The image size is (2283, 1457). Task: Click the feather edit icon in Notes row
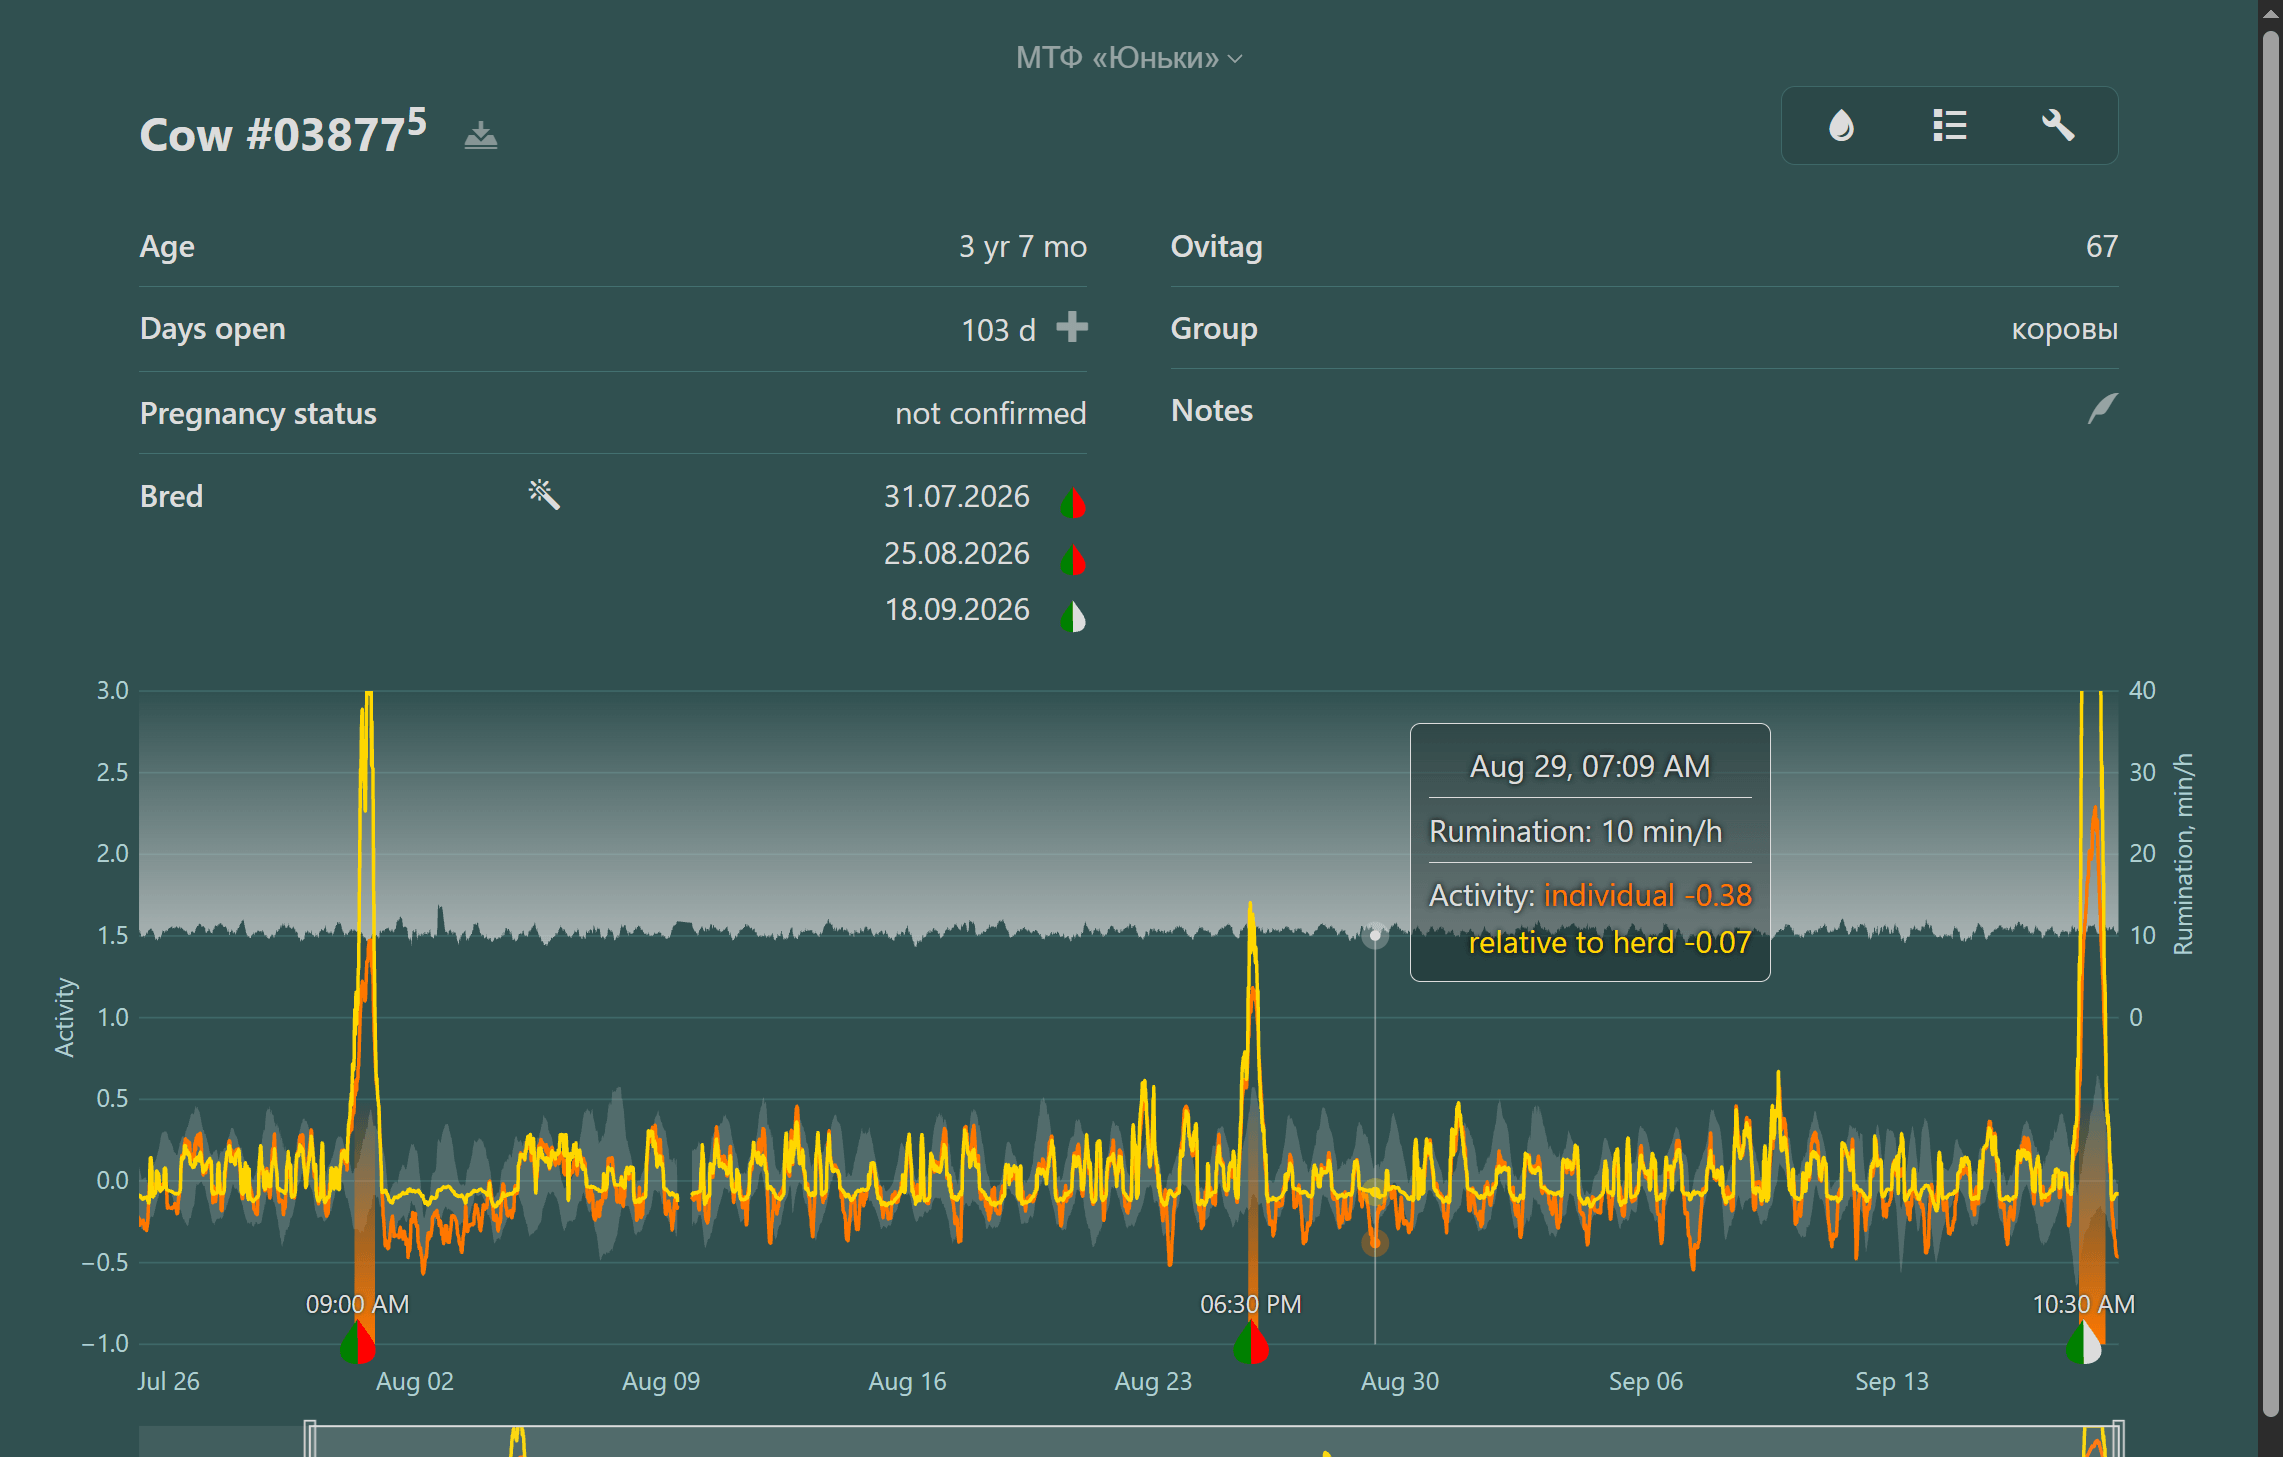pyautogui.click(x=2102, y=409)
